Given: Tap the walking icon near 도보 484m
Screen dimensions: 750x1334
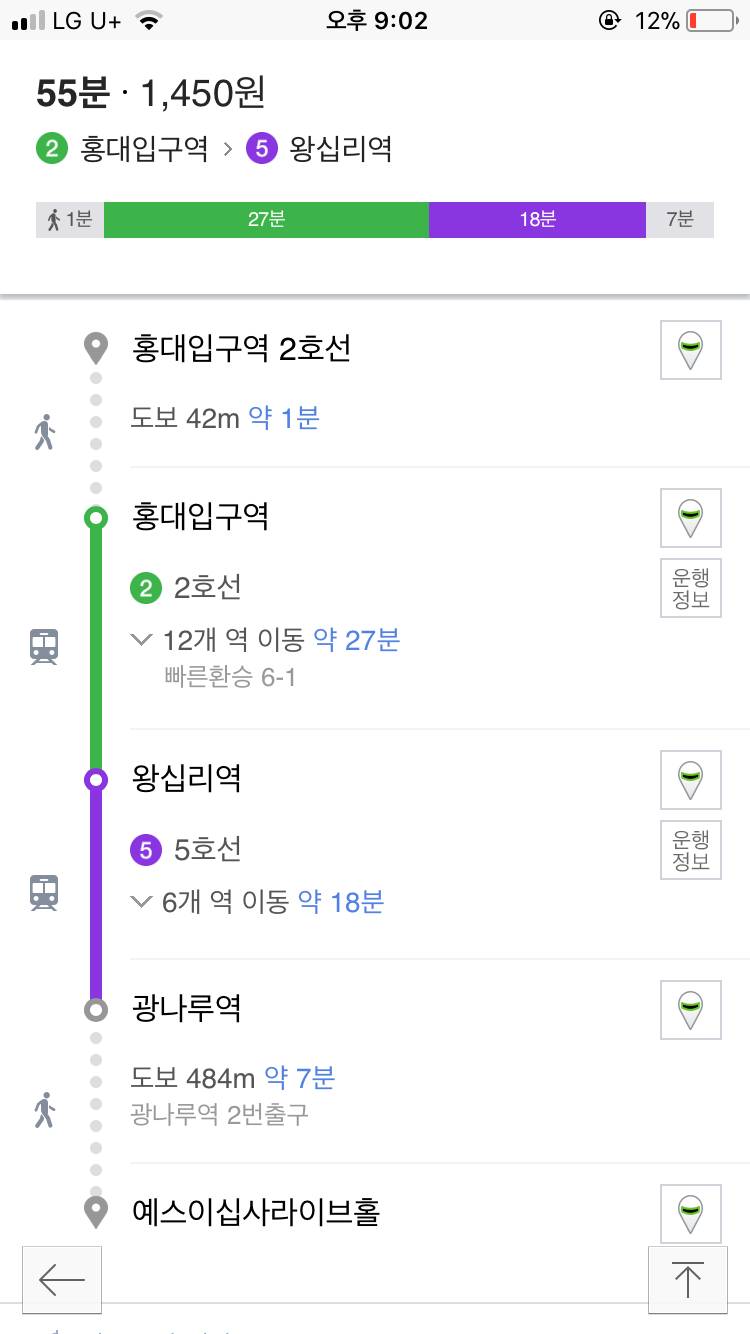Looking at the screenshot, I should click(42, 1110).
